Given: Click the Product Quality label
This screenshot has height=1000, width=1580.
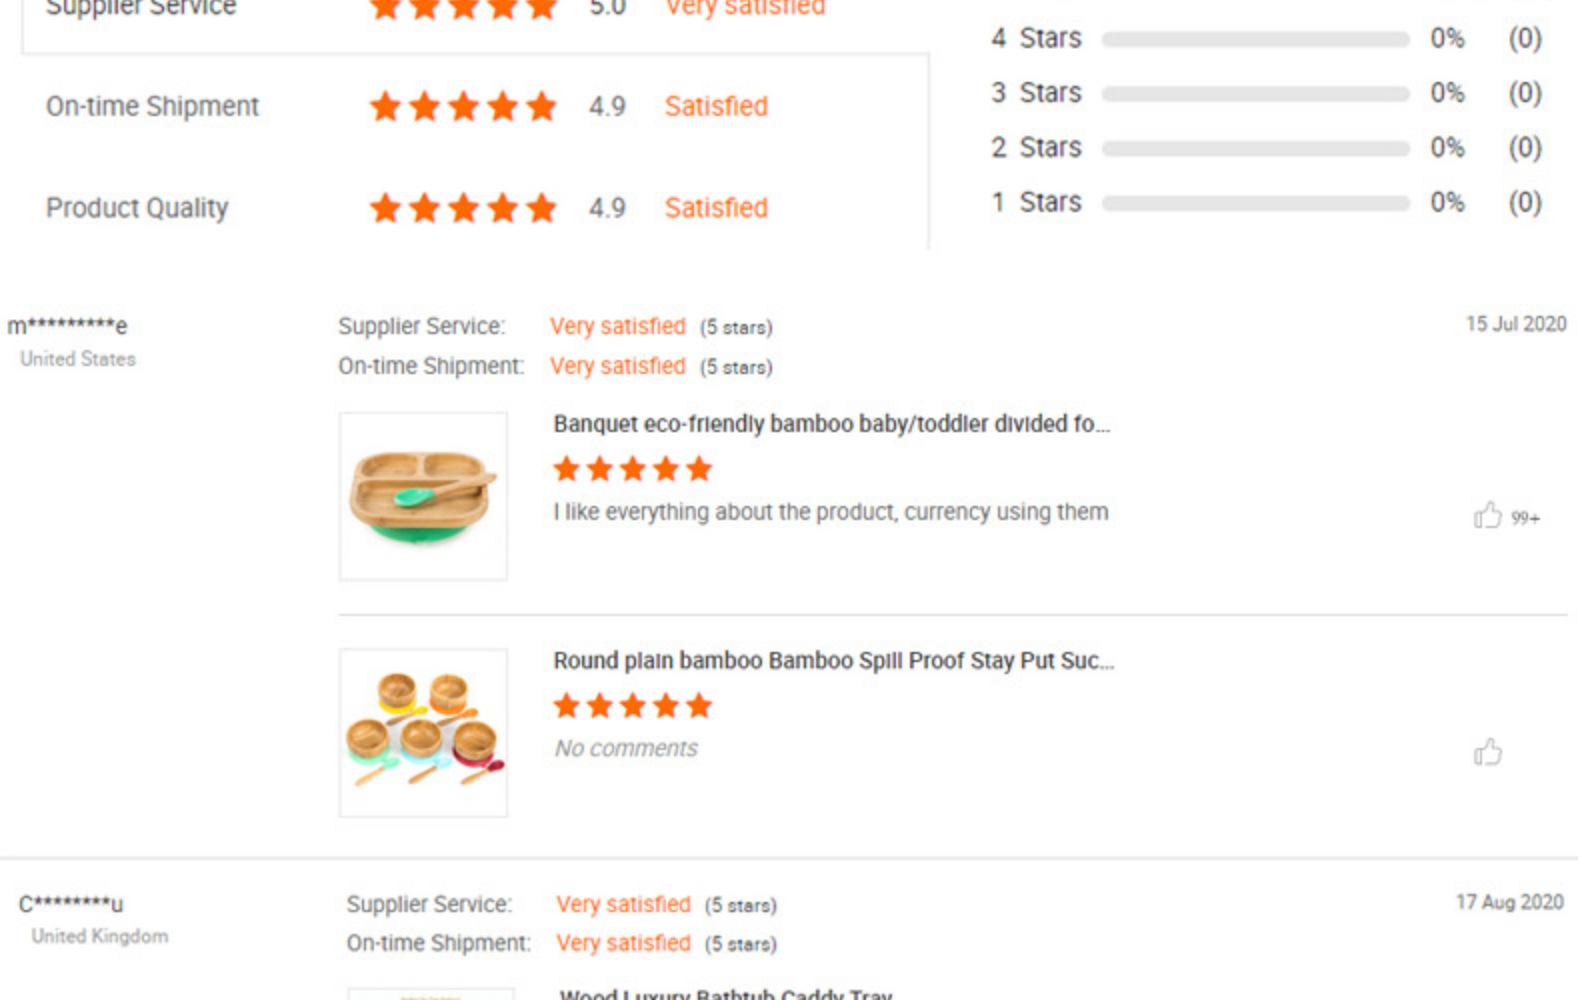Looking at the screenshot, I should point(137,208).
